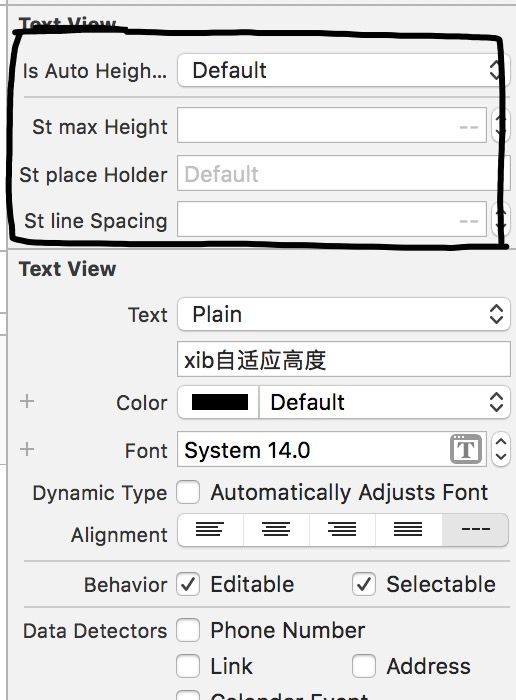516x700 pixels.
Task: Select justified text alignment icon
Action: click(408, 529)
